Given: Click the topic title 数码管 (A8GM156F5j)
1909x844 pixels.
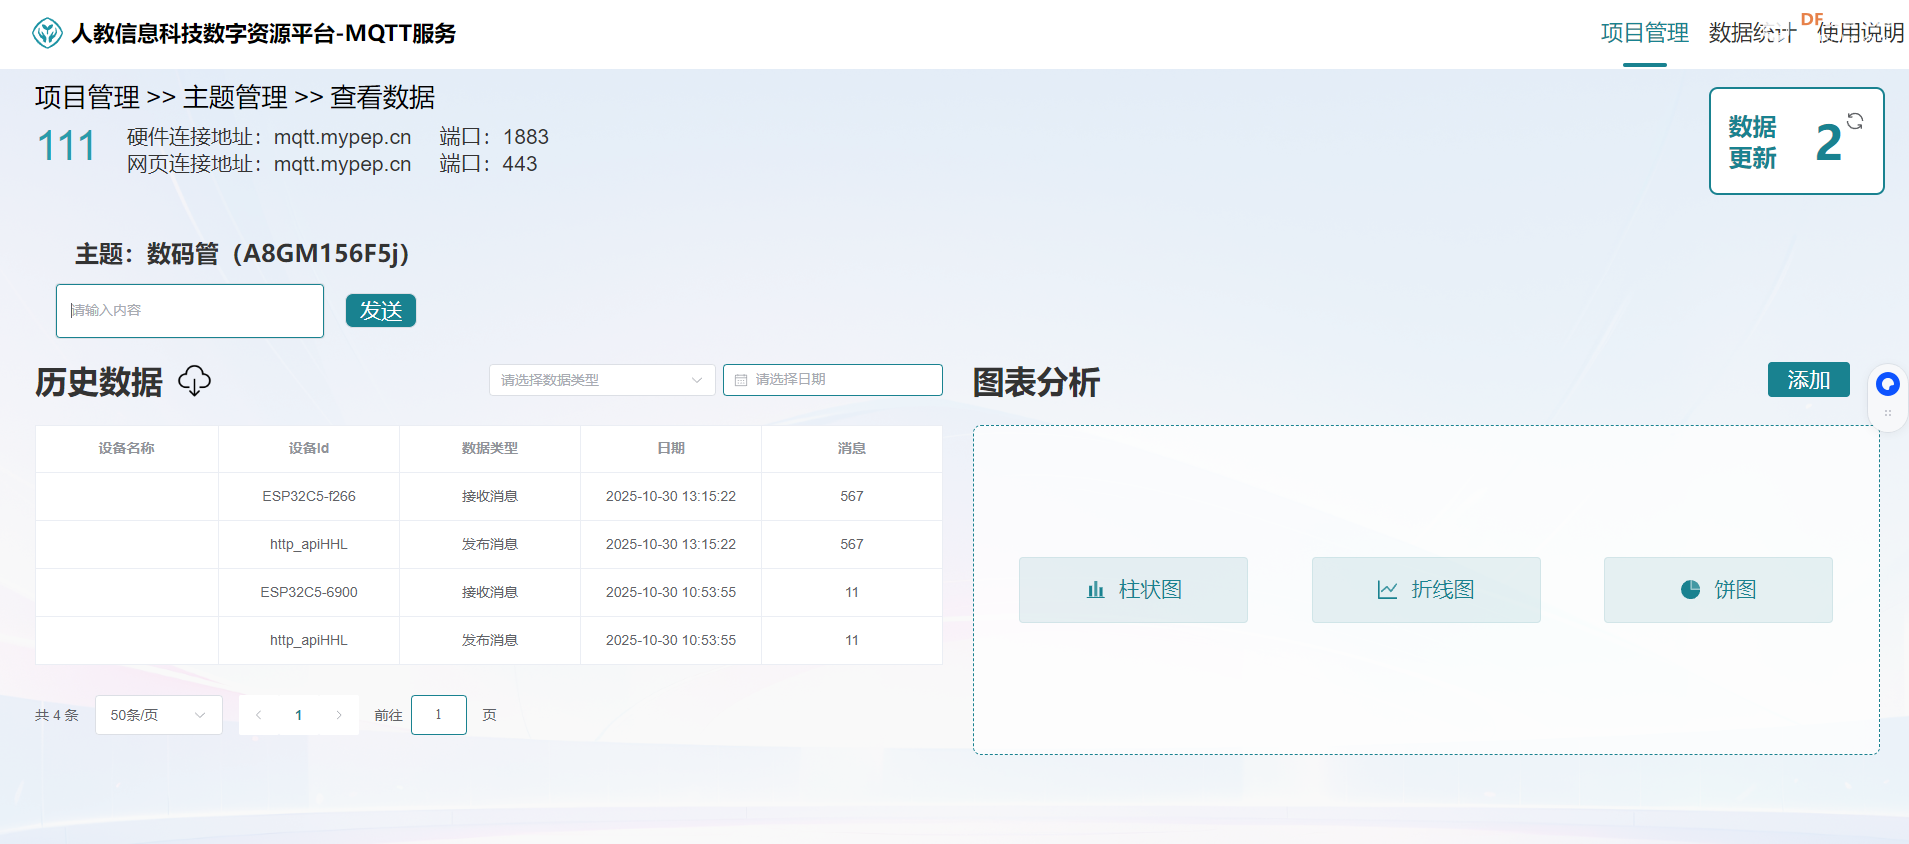Looking at the screenshot, I should pyautogui.click(x=242, y=254).
